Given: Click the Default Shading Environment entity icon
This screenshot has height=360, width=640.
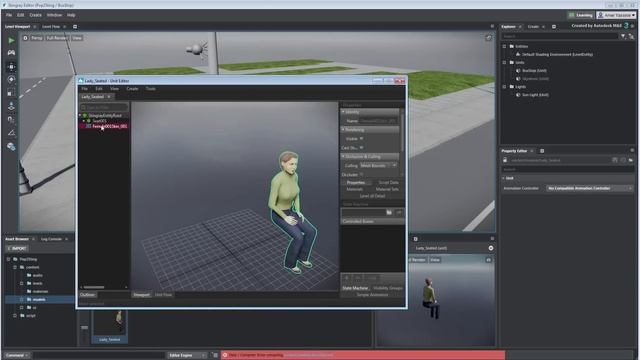Looking at the screenshot, I should 518,54.
